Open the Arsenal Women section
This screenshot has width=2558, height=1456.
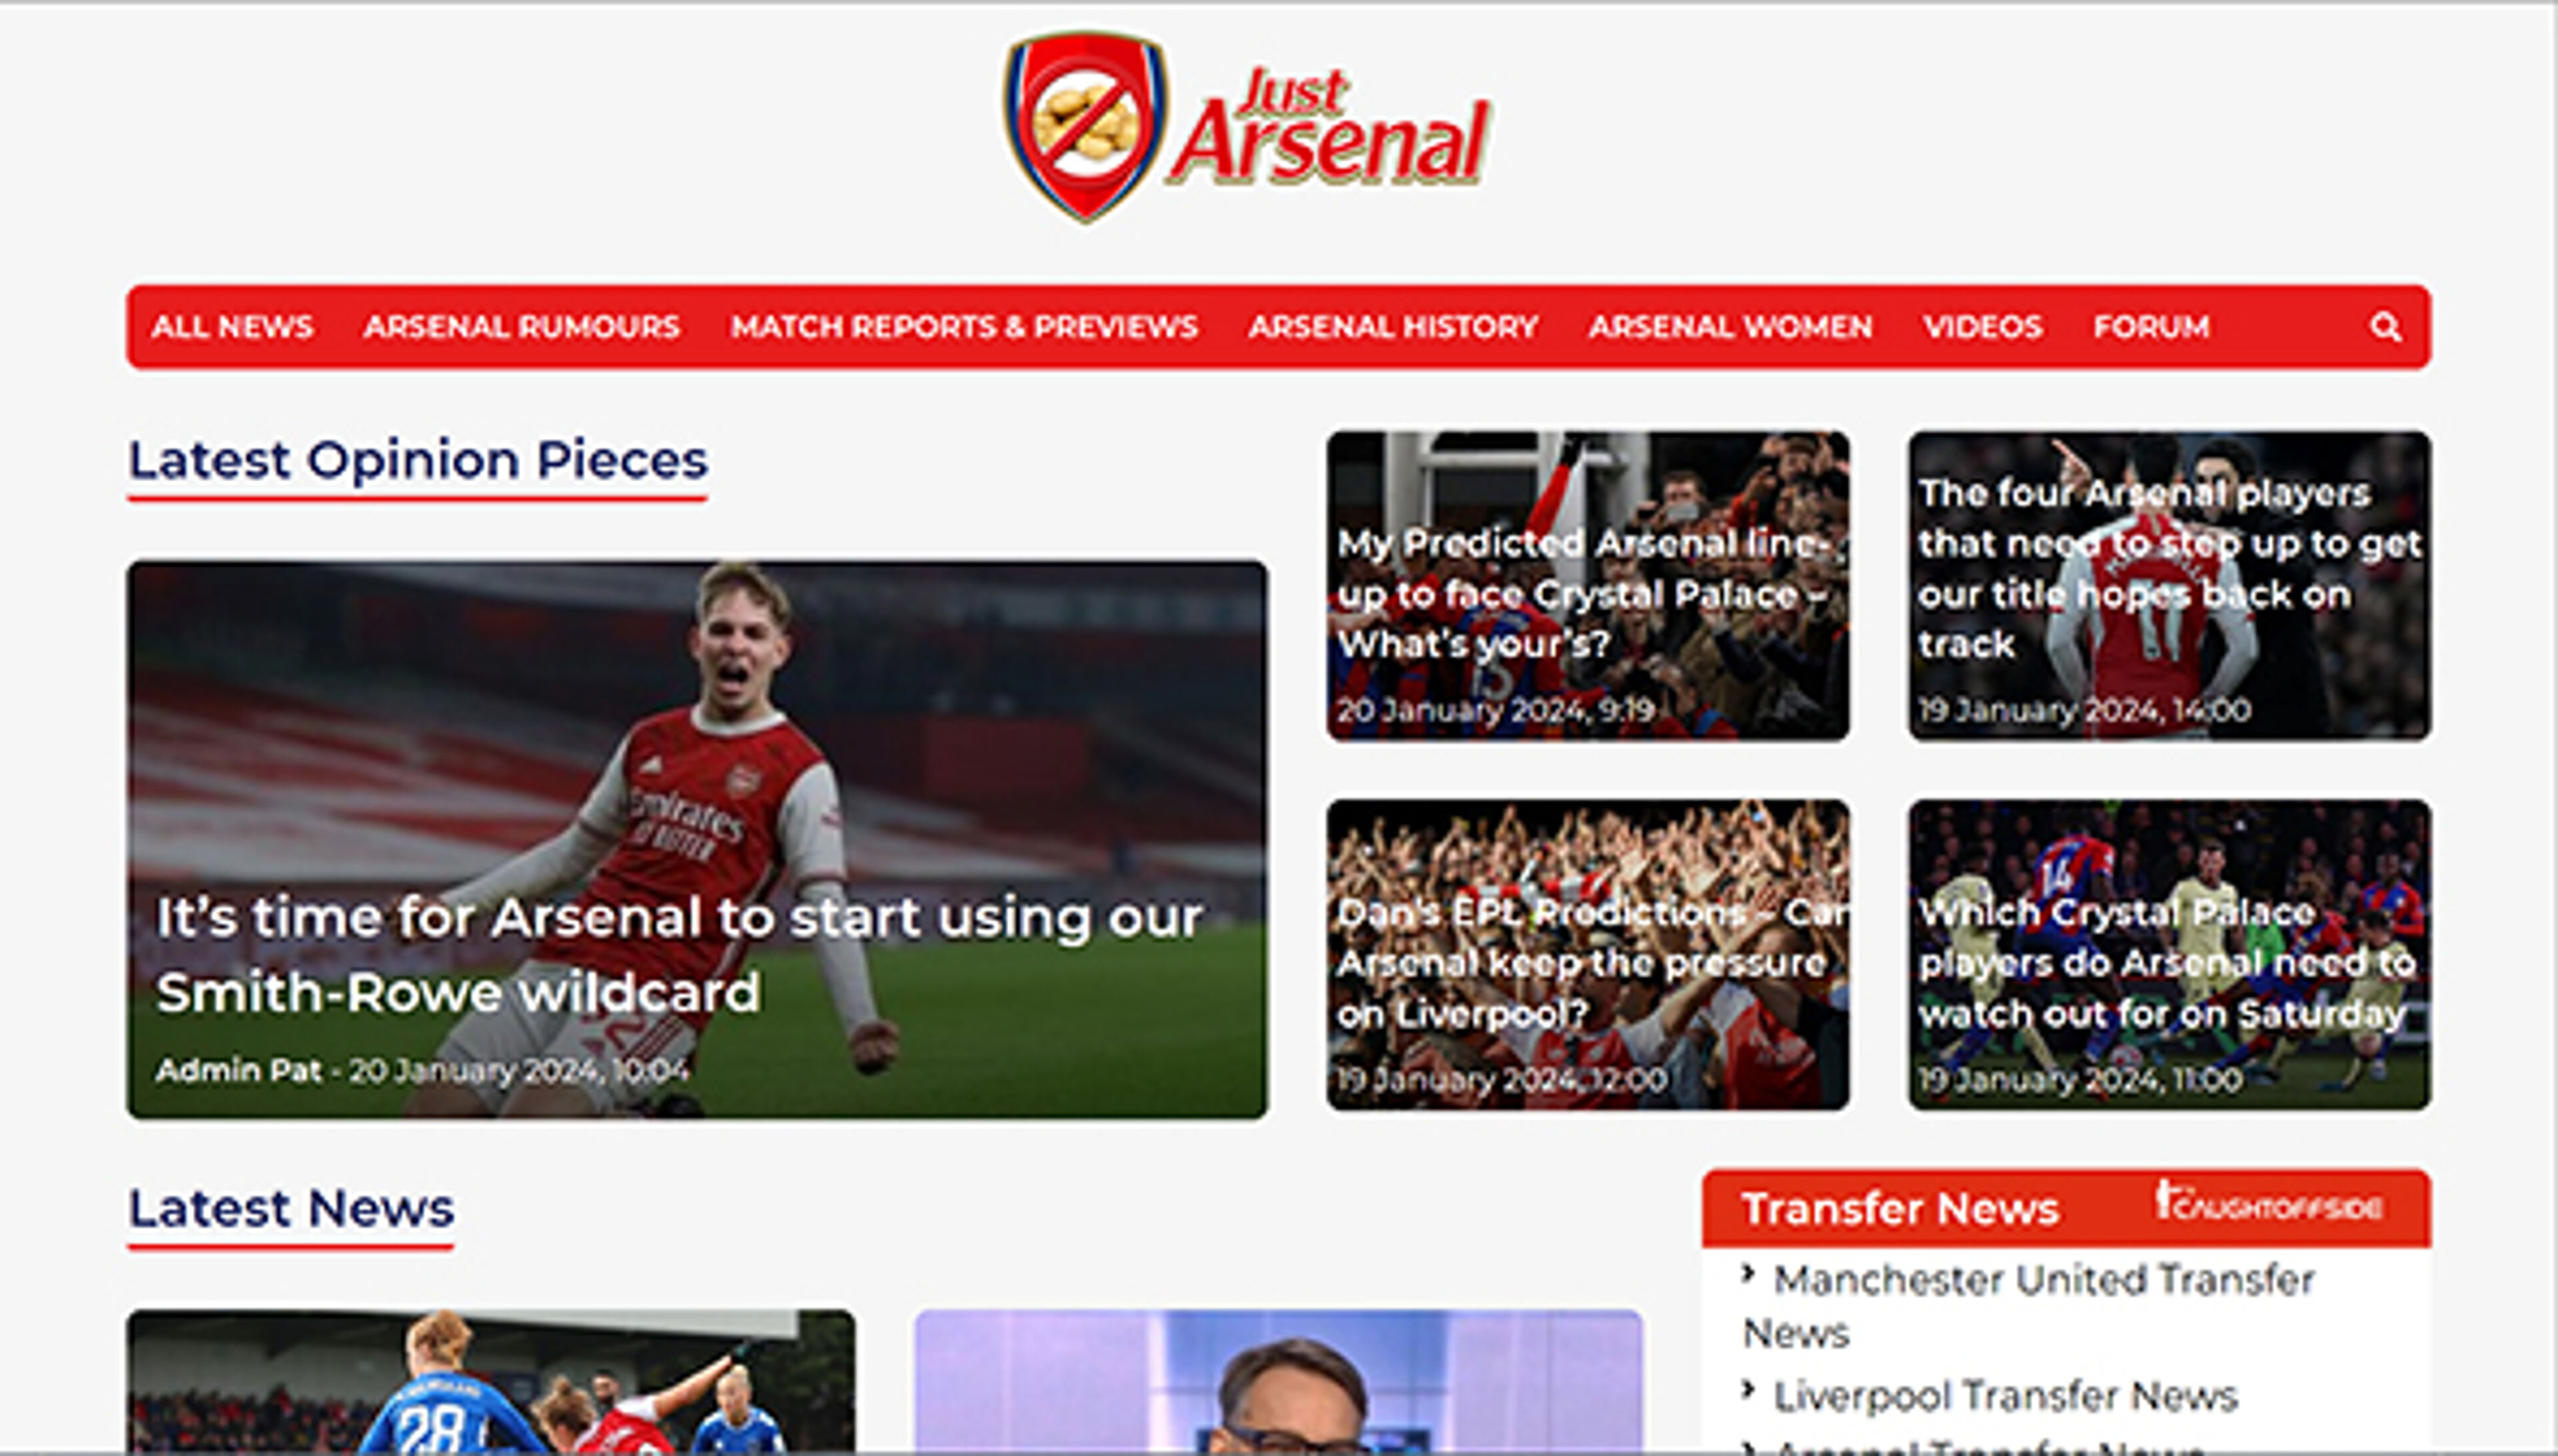tap(1730, 327)
